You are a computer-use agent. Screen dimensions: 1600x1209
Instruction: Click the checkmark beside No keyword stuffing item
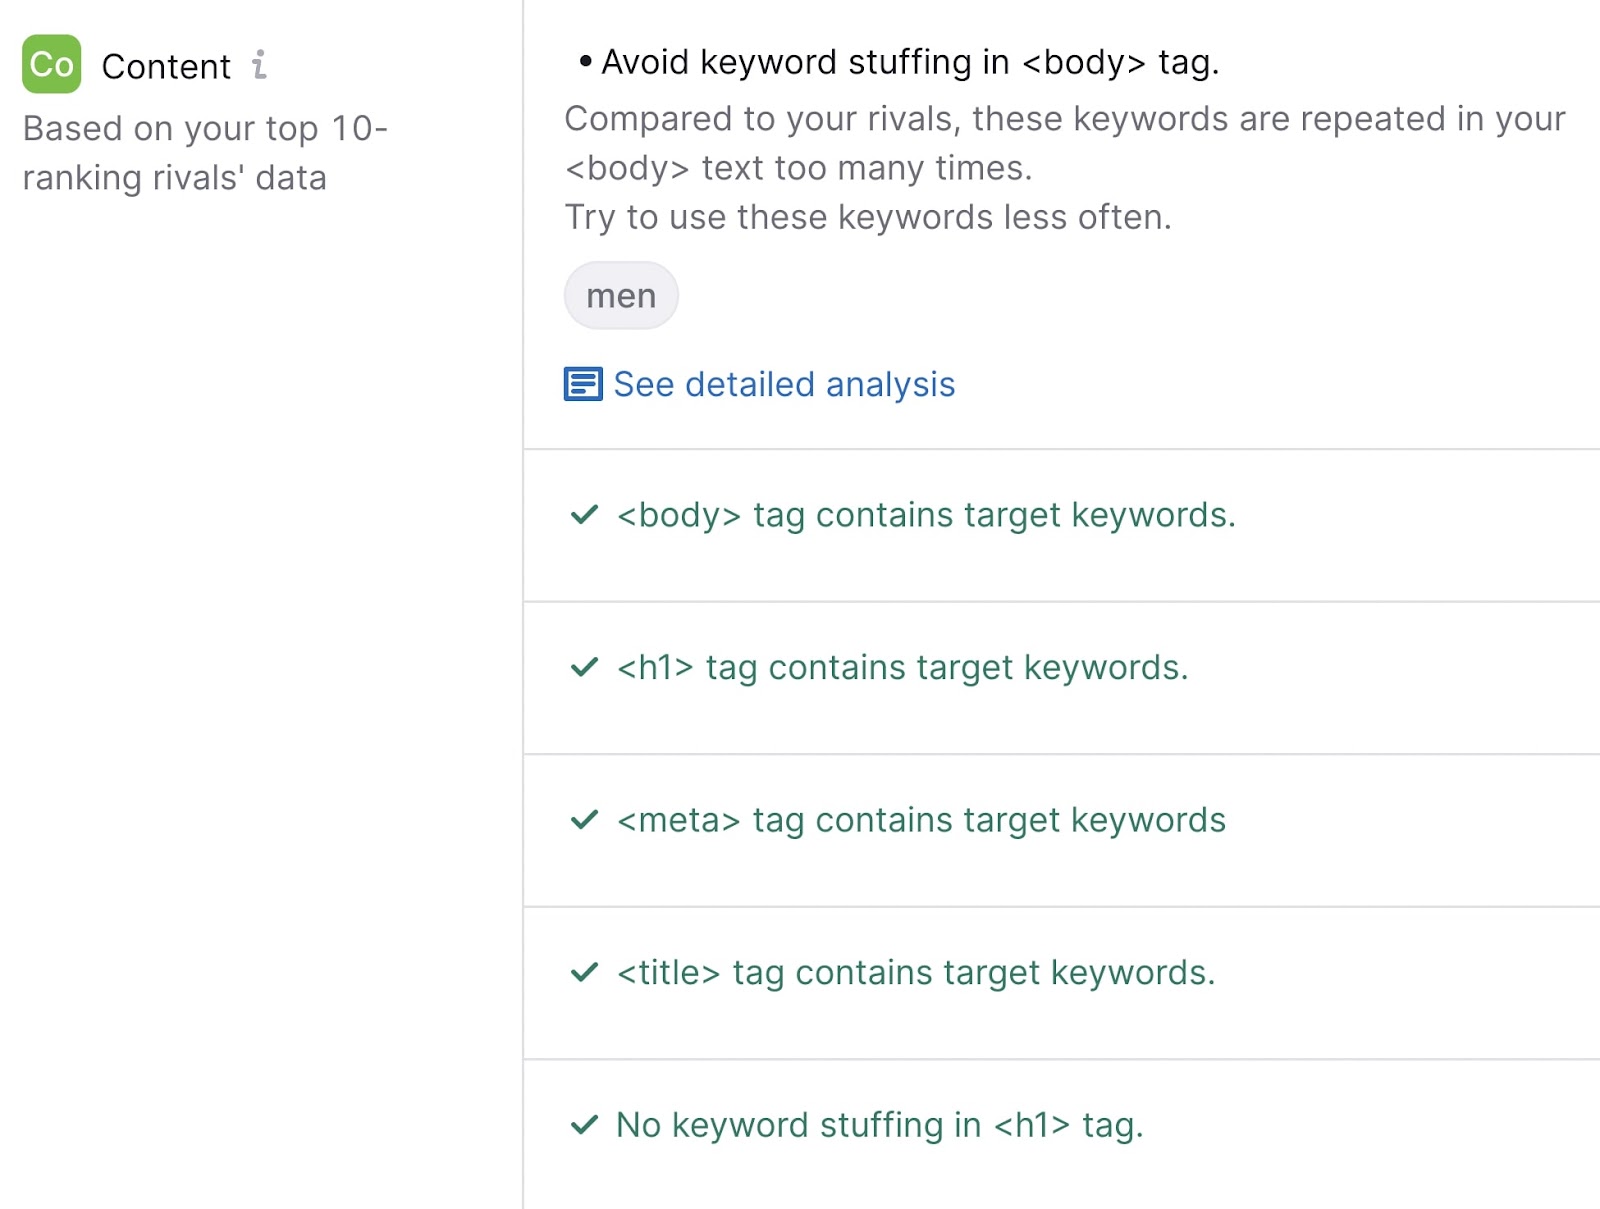[584, 1125]
